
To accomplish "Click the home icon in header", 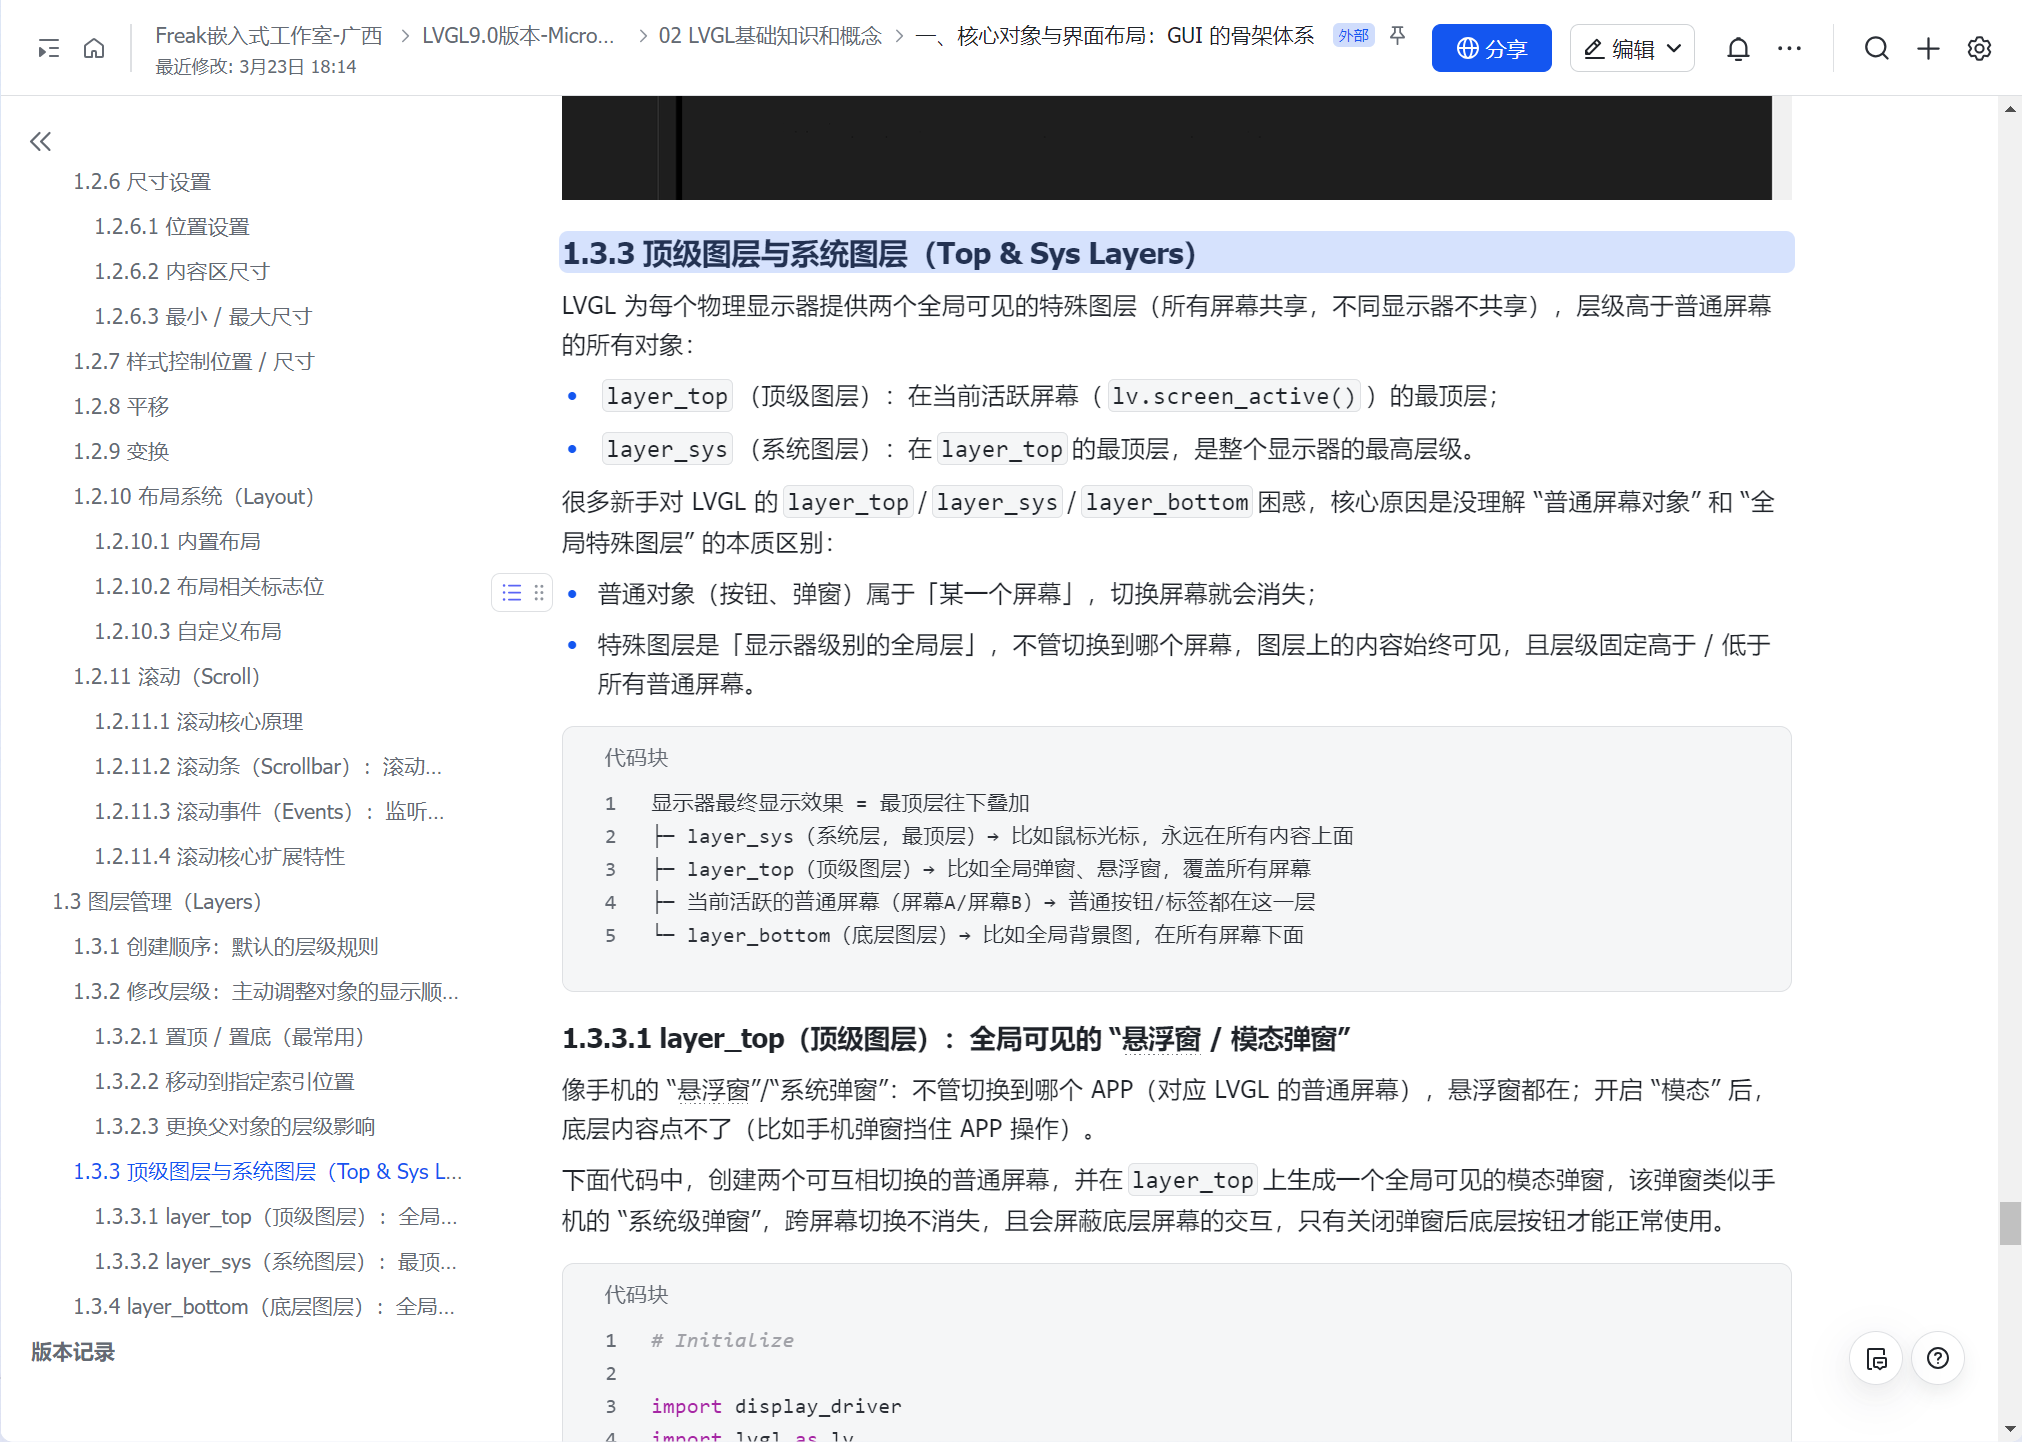I will [94, 48].
